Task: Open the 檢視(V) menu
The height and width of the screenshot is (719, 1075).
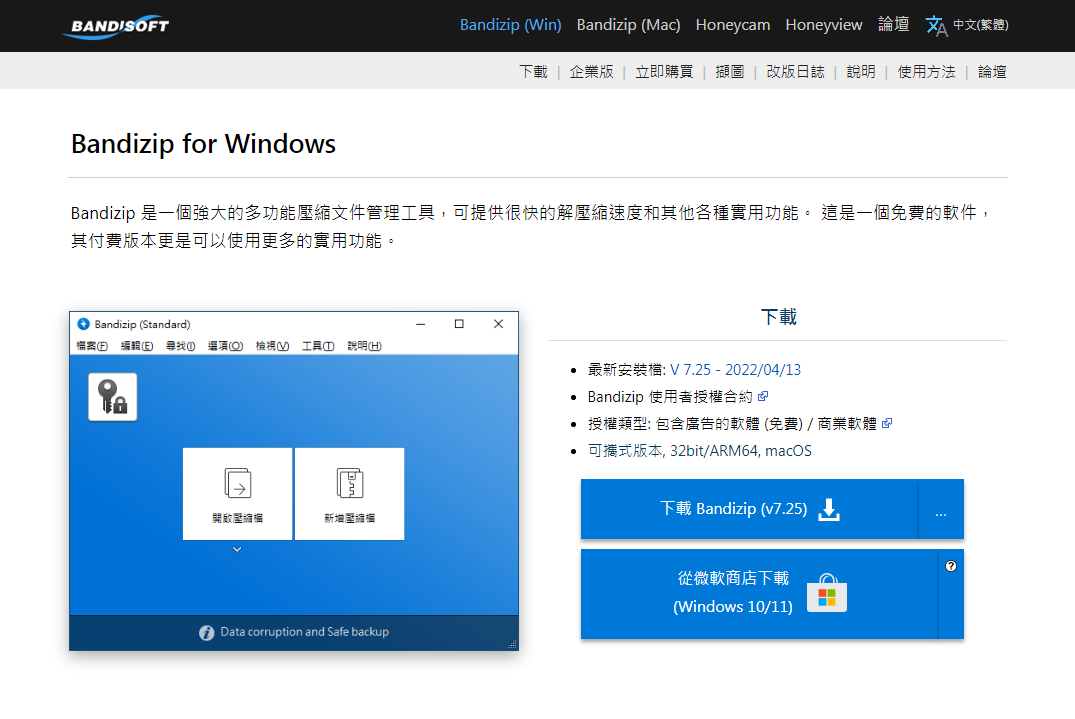Action: tap(272, 346)
